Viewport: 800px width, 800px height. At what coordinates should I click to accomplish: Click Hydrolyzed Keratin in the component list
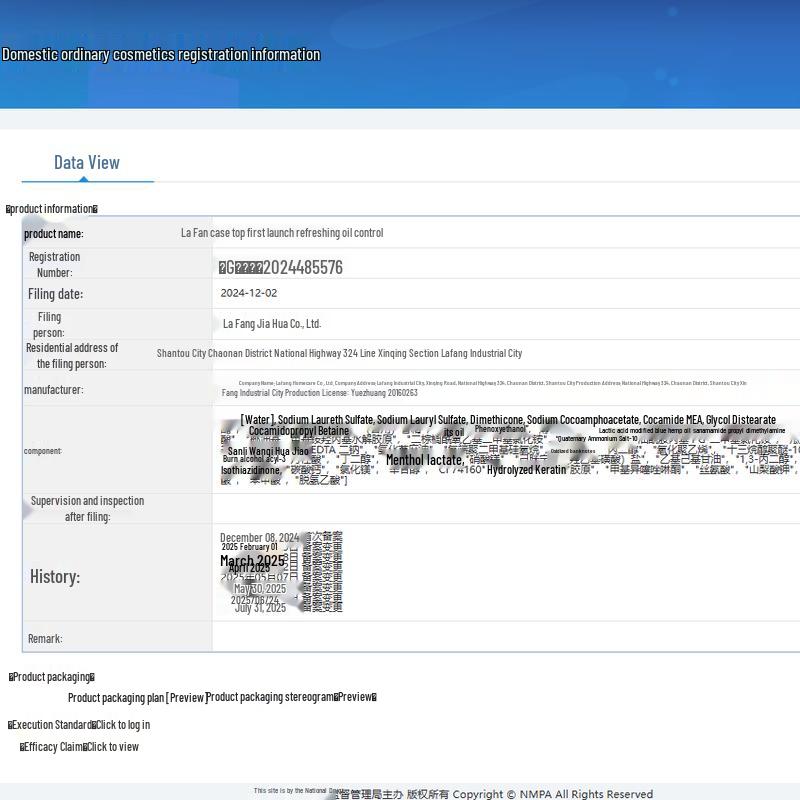tap(526, 470)
